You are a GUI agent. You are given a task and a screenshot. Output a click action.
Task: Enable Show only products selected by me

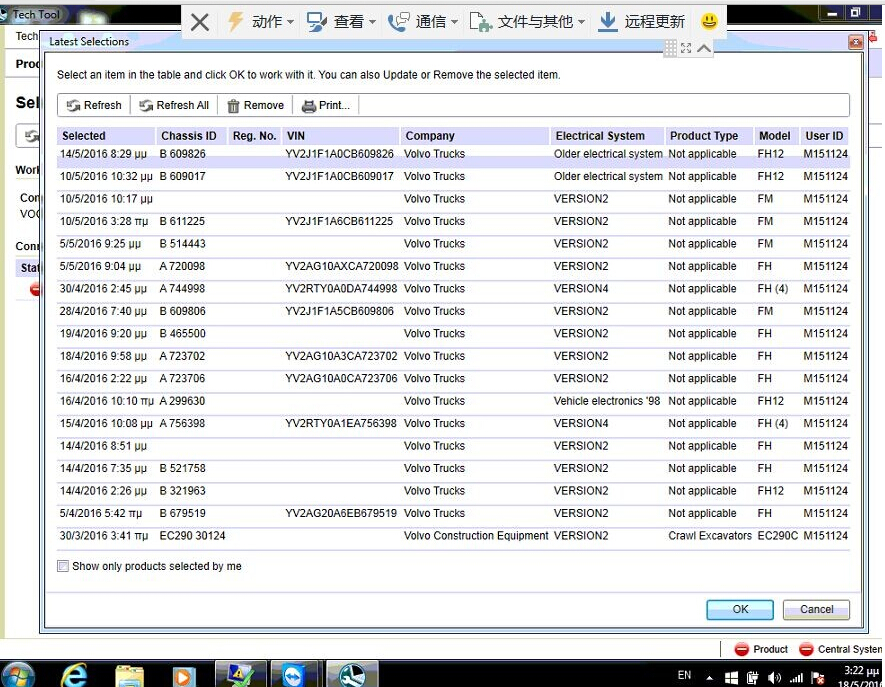pyautogui.click(x=63, y=566)
